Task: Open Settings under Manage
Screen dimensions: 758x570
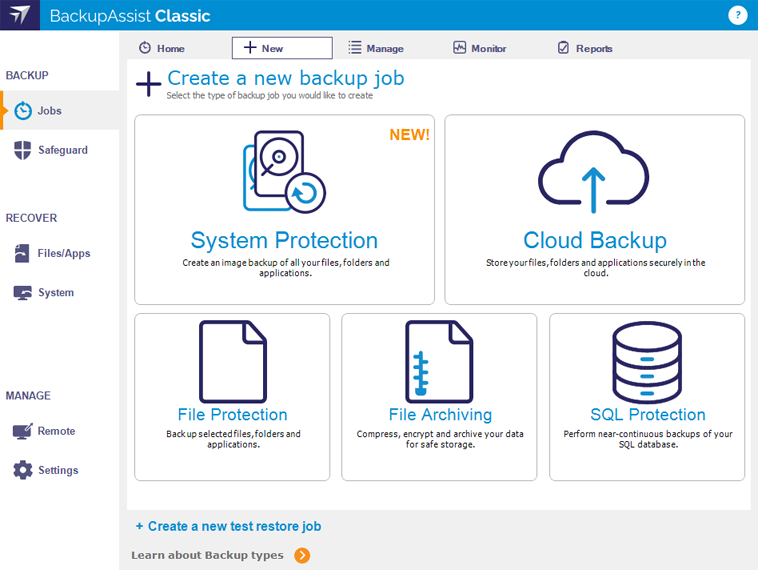Action: [59, 470]
